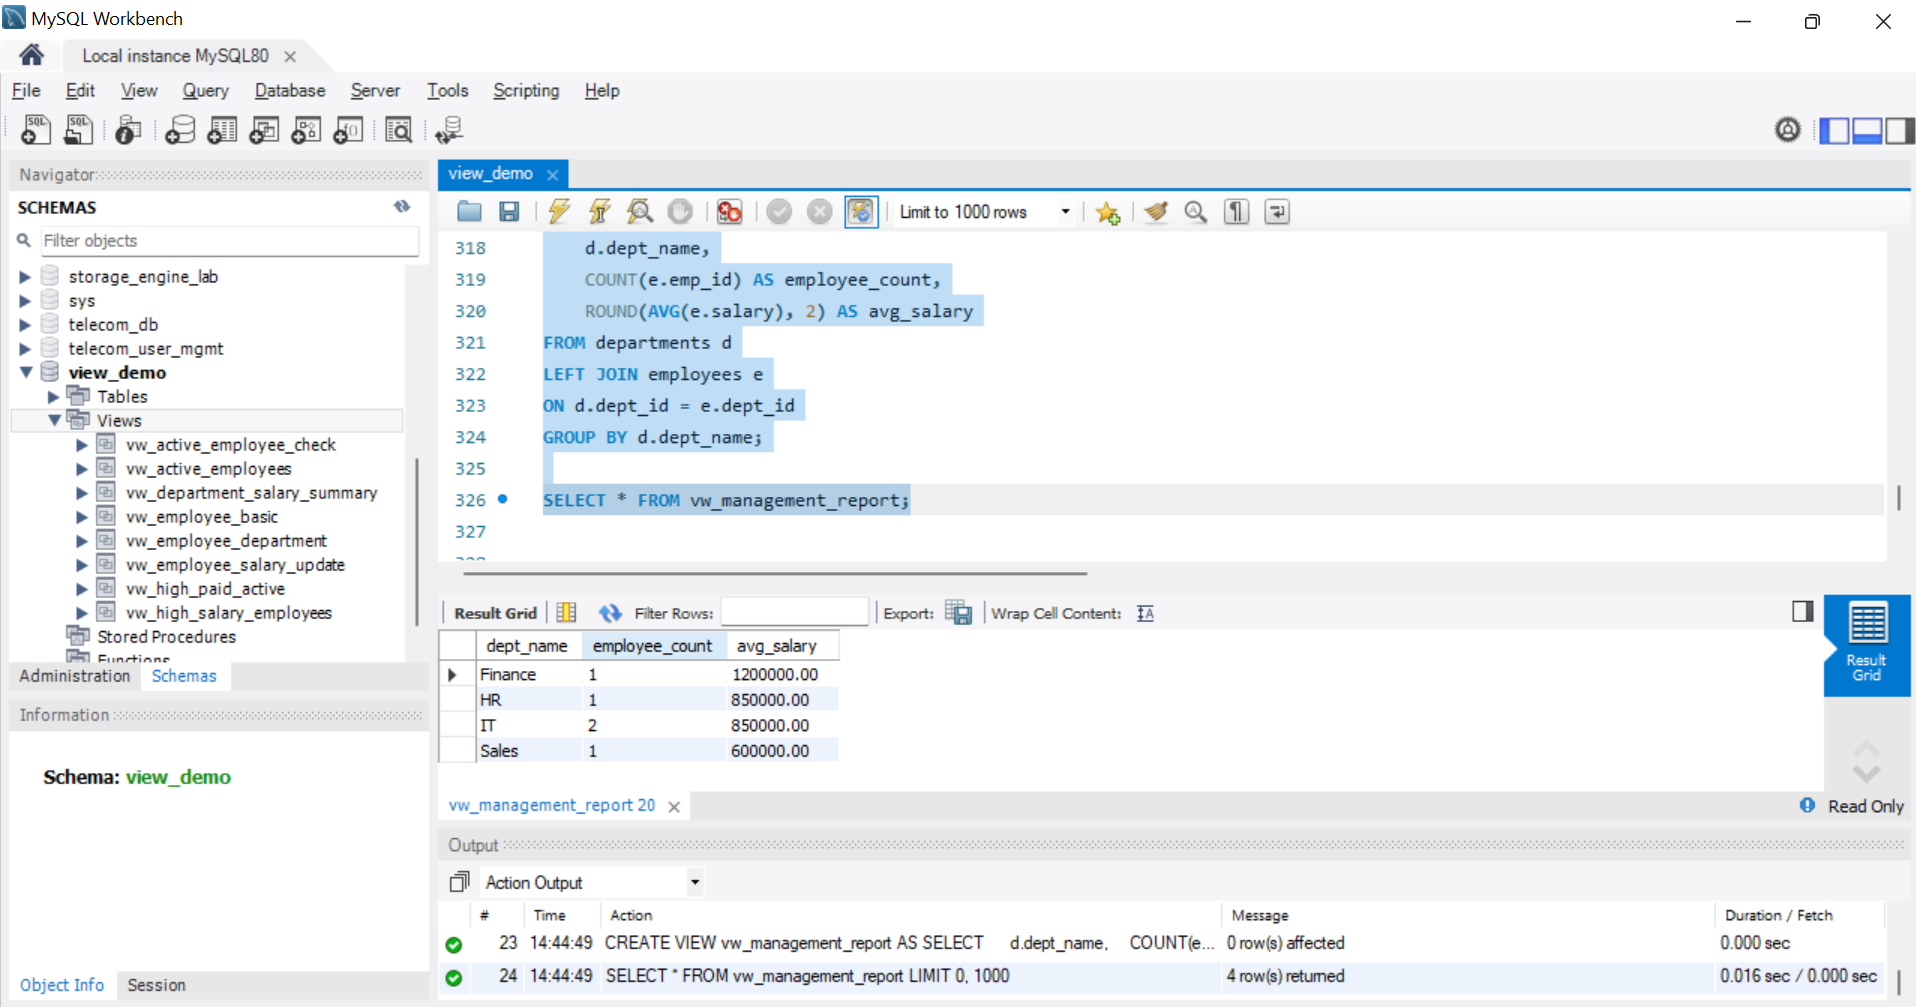Screen dimensions: 1916x1007
Task: Switch to the Administration tab
Action: click(75, 676)
